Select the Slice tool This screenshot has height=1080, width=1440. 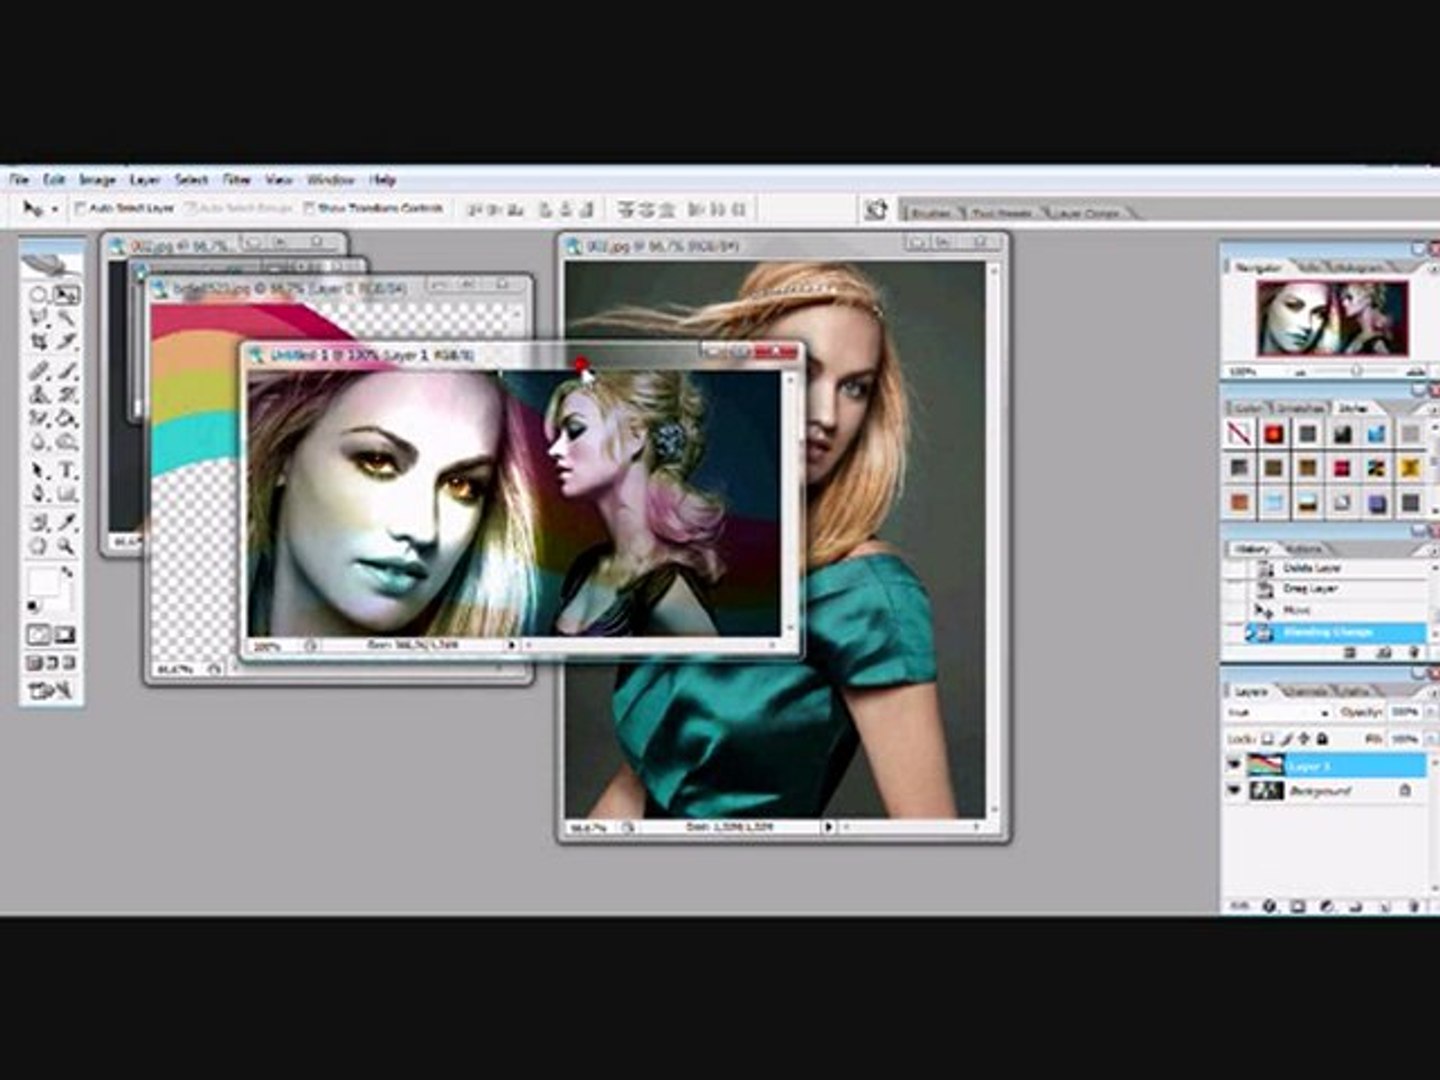point(66,342)
